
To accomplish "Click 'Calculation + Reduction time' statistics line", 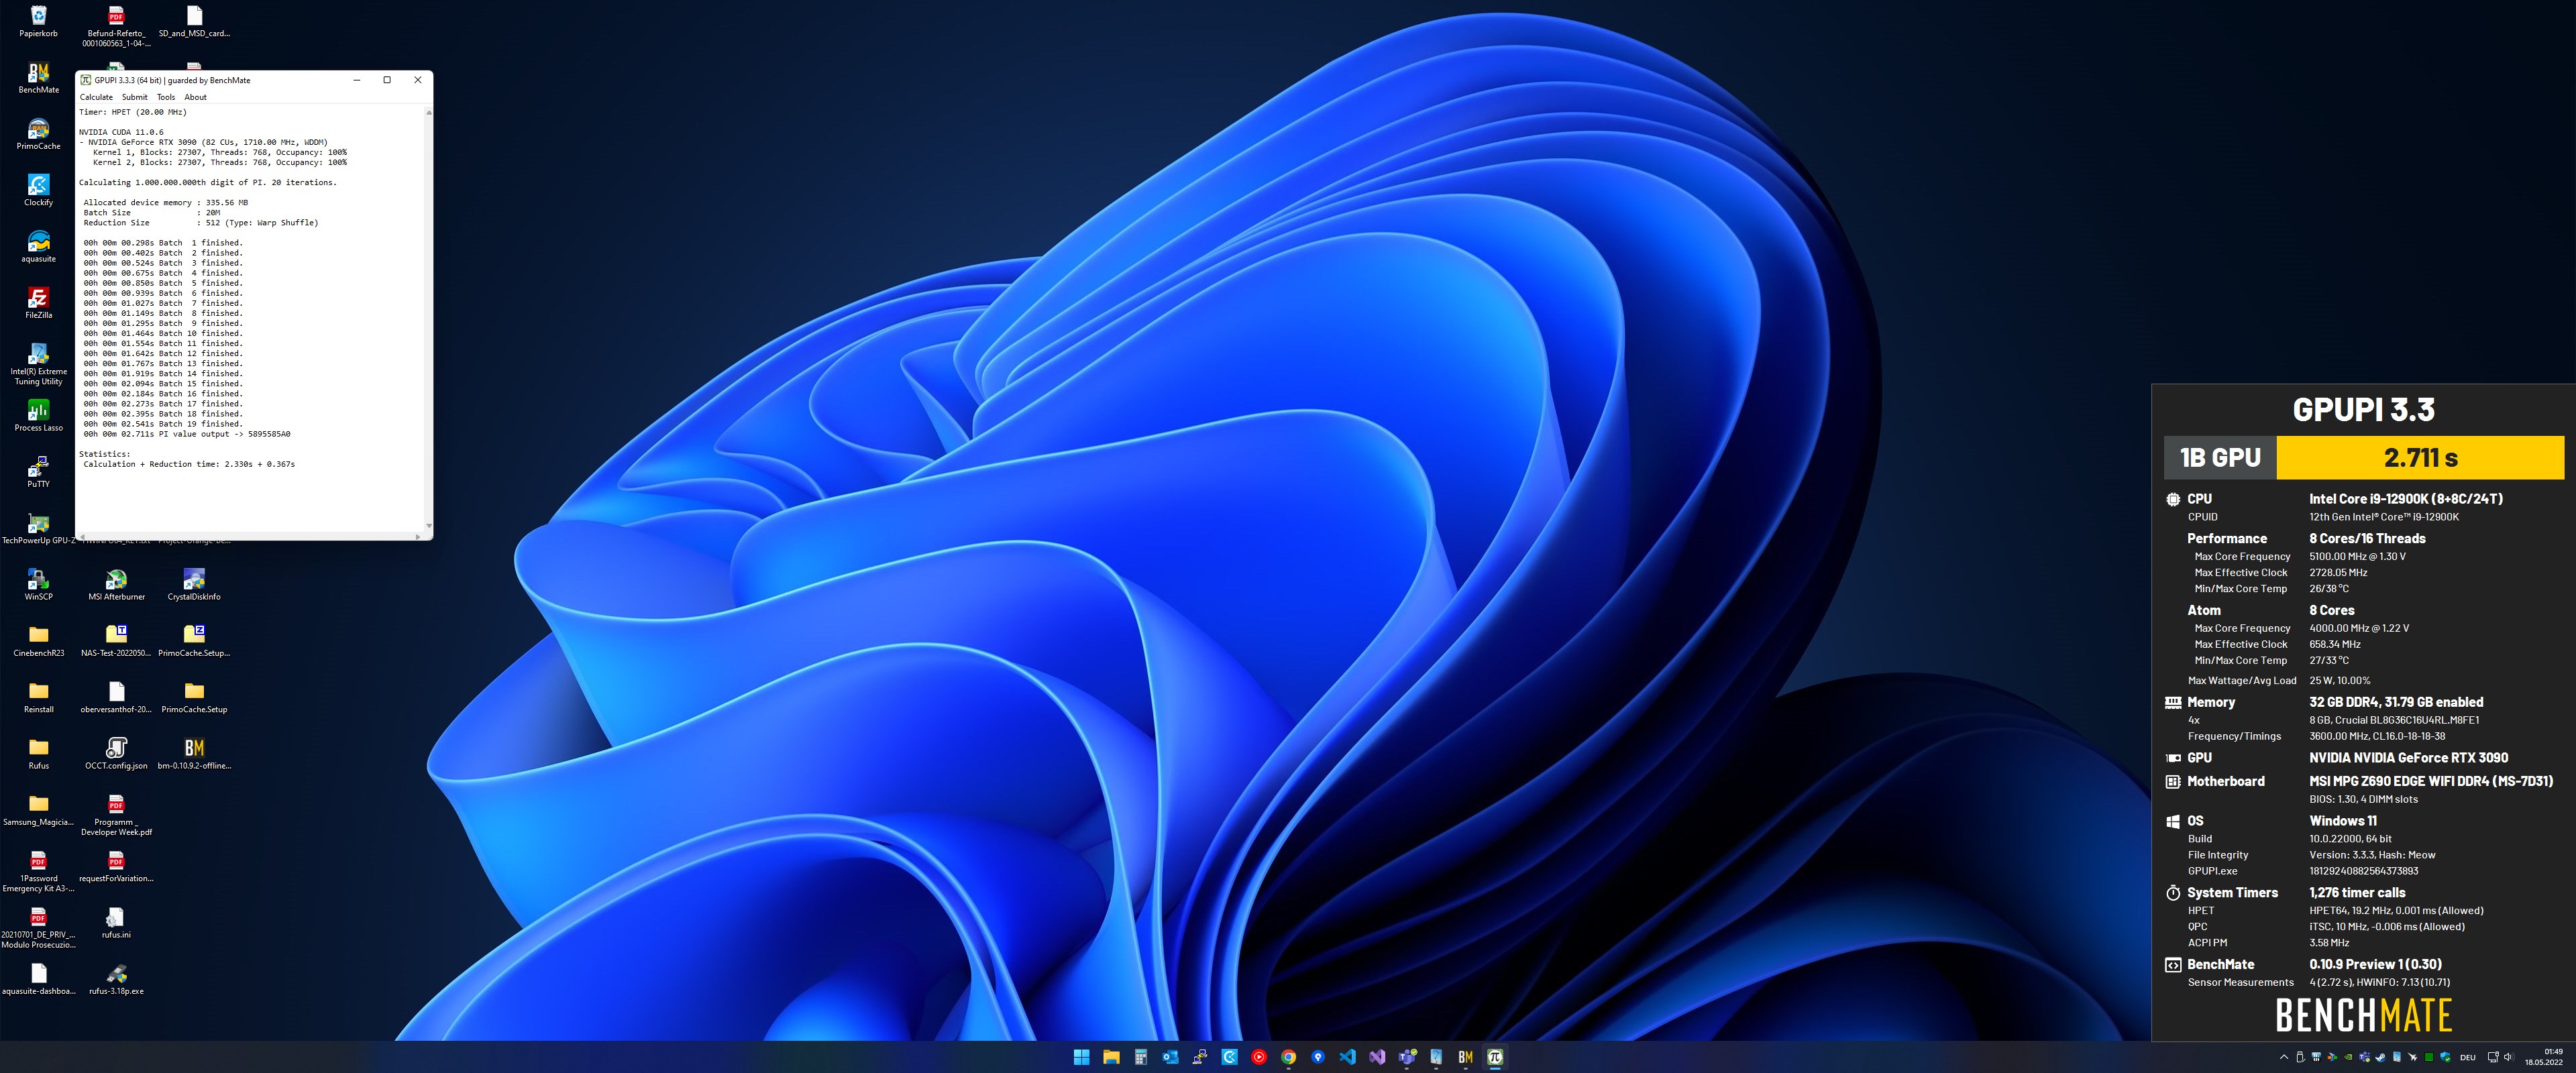I will coord(189,464).
